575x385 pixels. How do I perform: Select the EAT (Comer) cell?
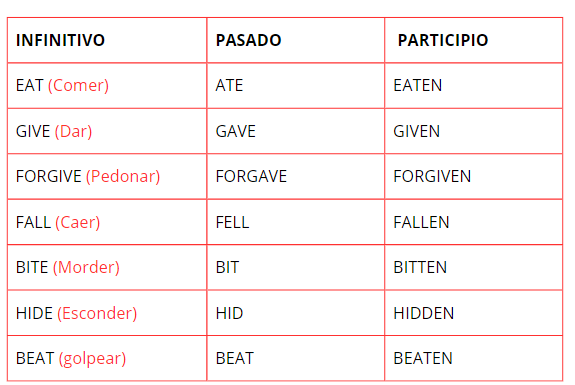click(x=107, y=85)
